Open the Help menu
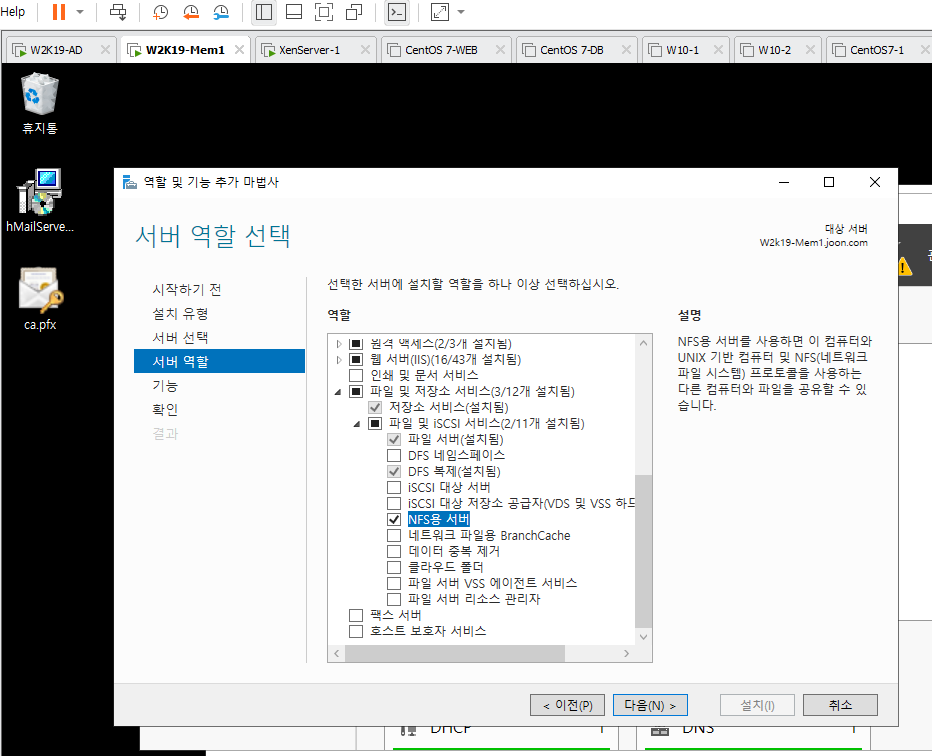932x756 pixels. click(x=12, y=12)
